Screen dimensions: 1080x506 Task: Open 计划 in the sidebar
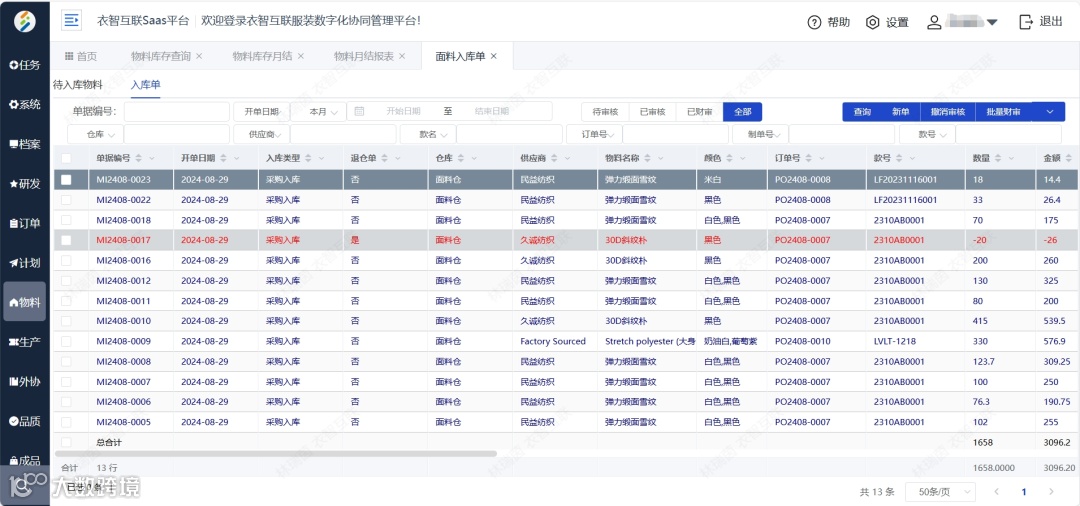(x=25, y=263)
